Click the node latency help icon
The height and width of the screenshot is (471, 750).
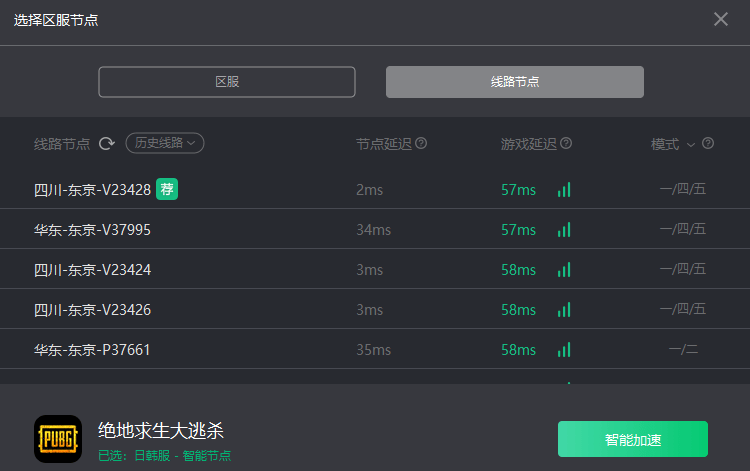click(x=421, y=144)
